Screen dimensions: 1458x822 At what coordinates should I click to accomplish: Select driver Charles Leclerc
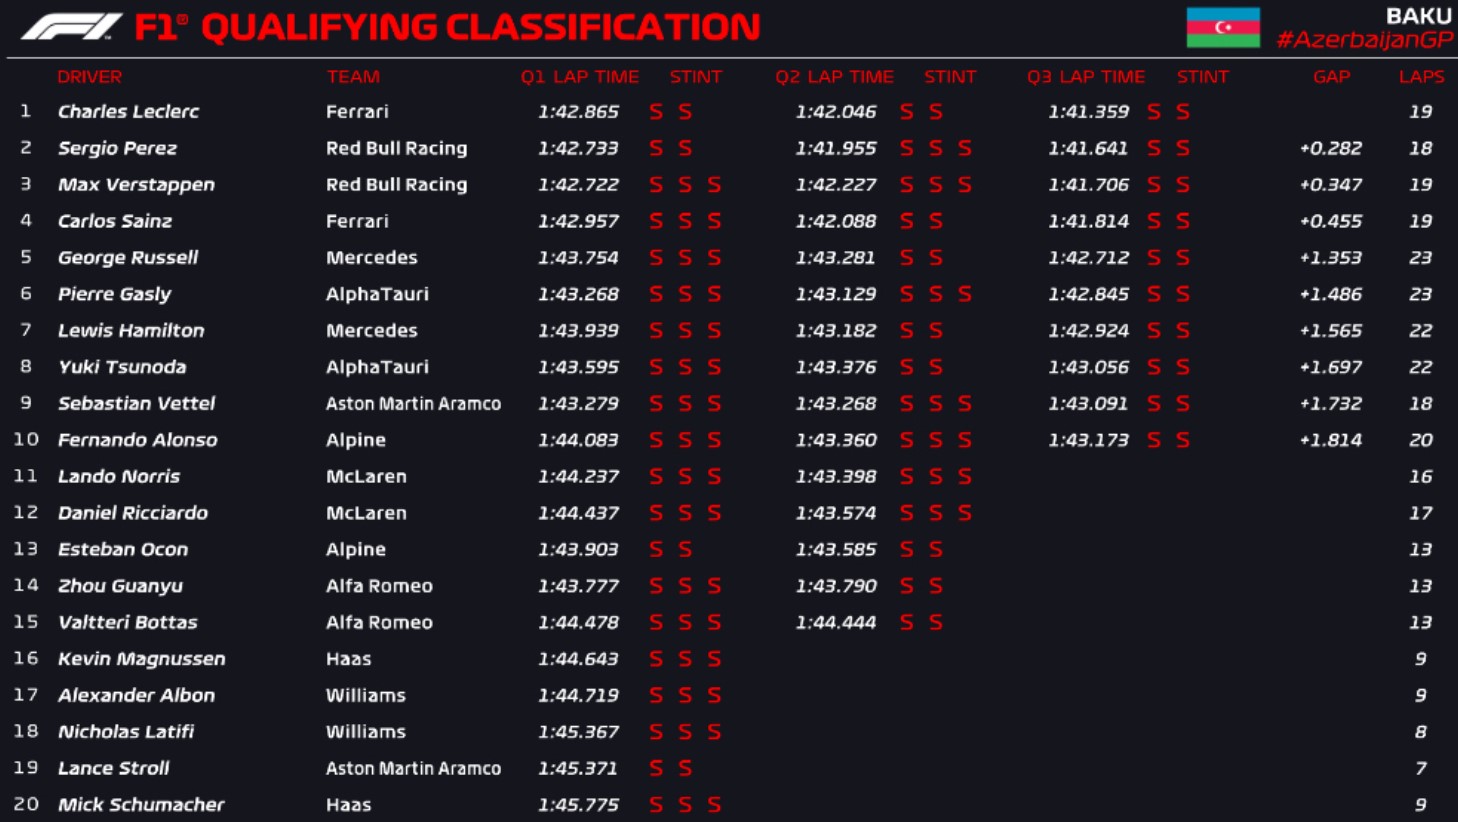(x=128, y=112)
